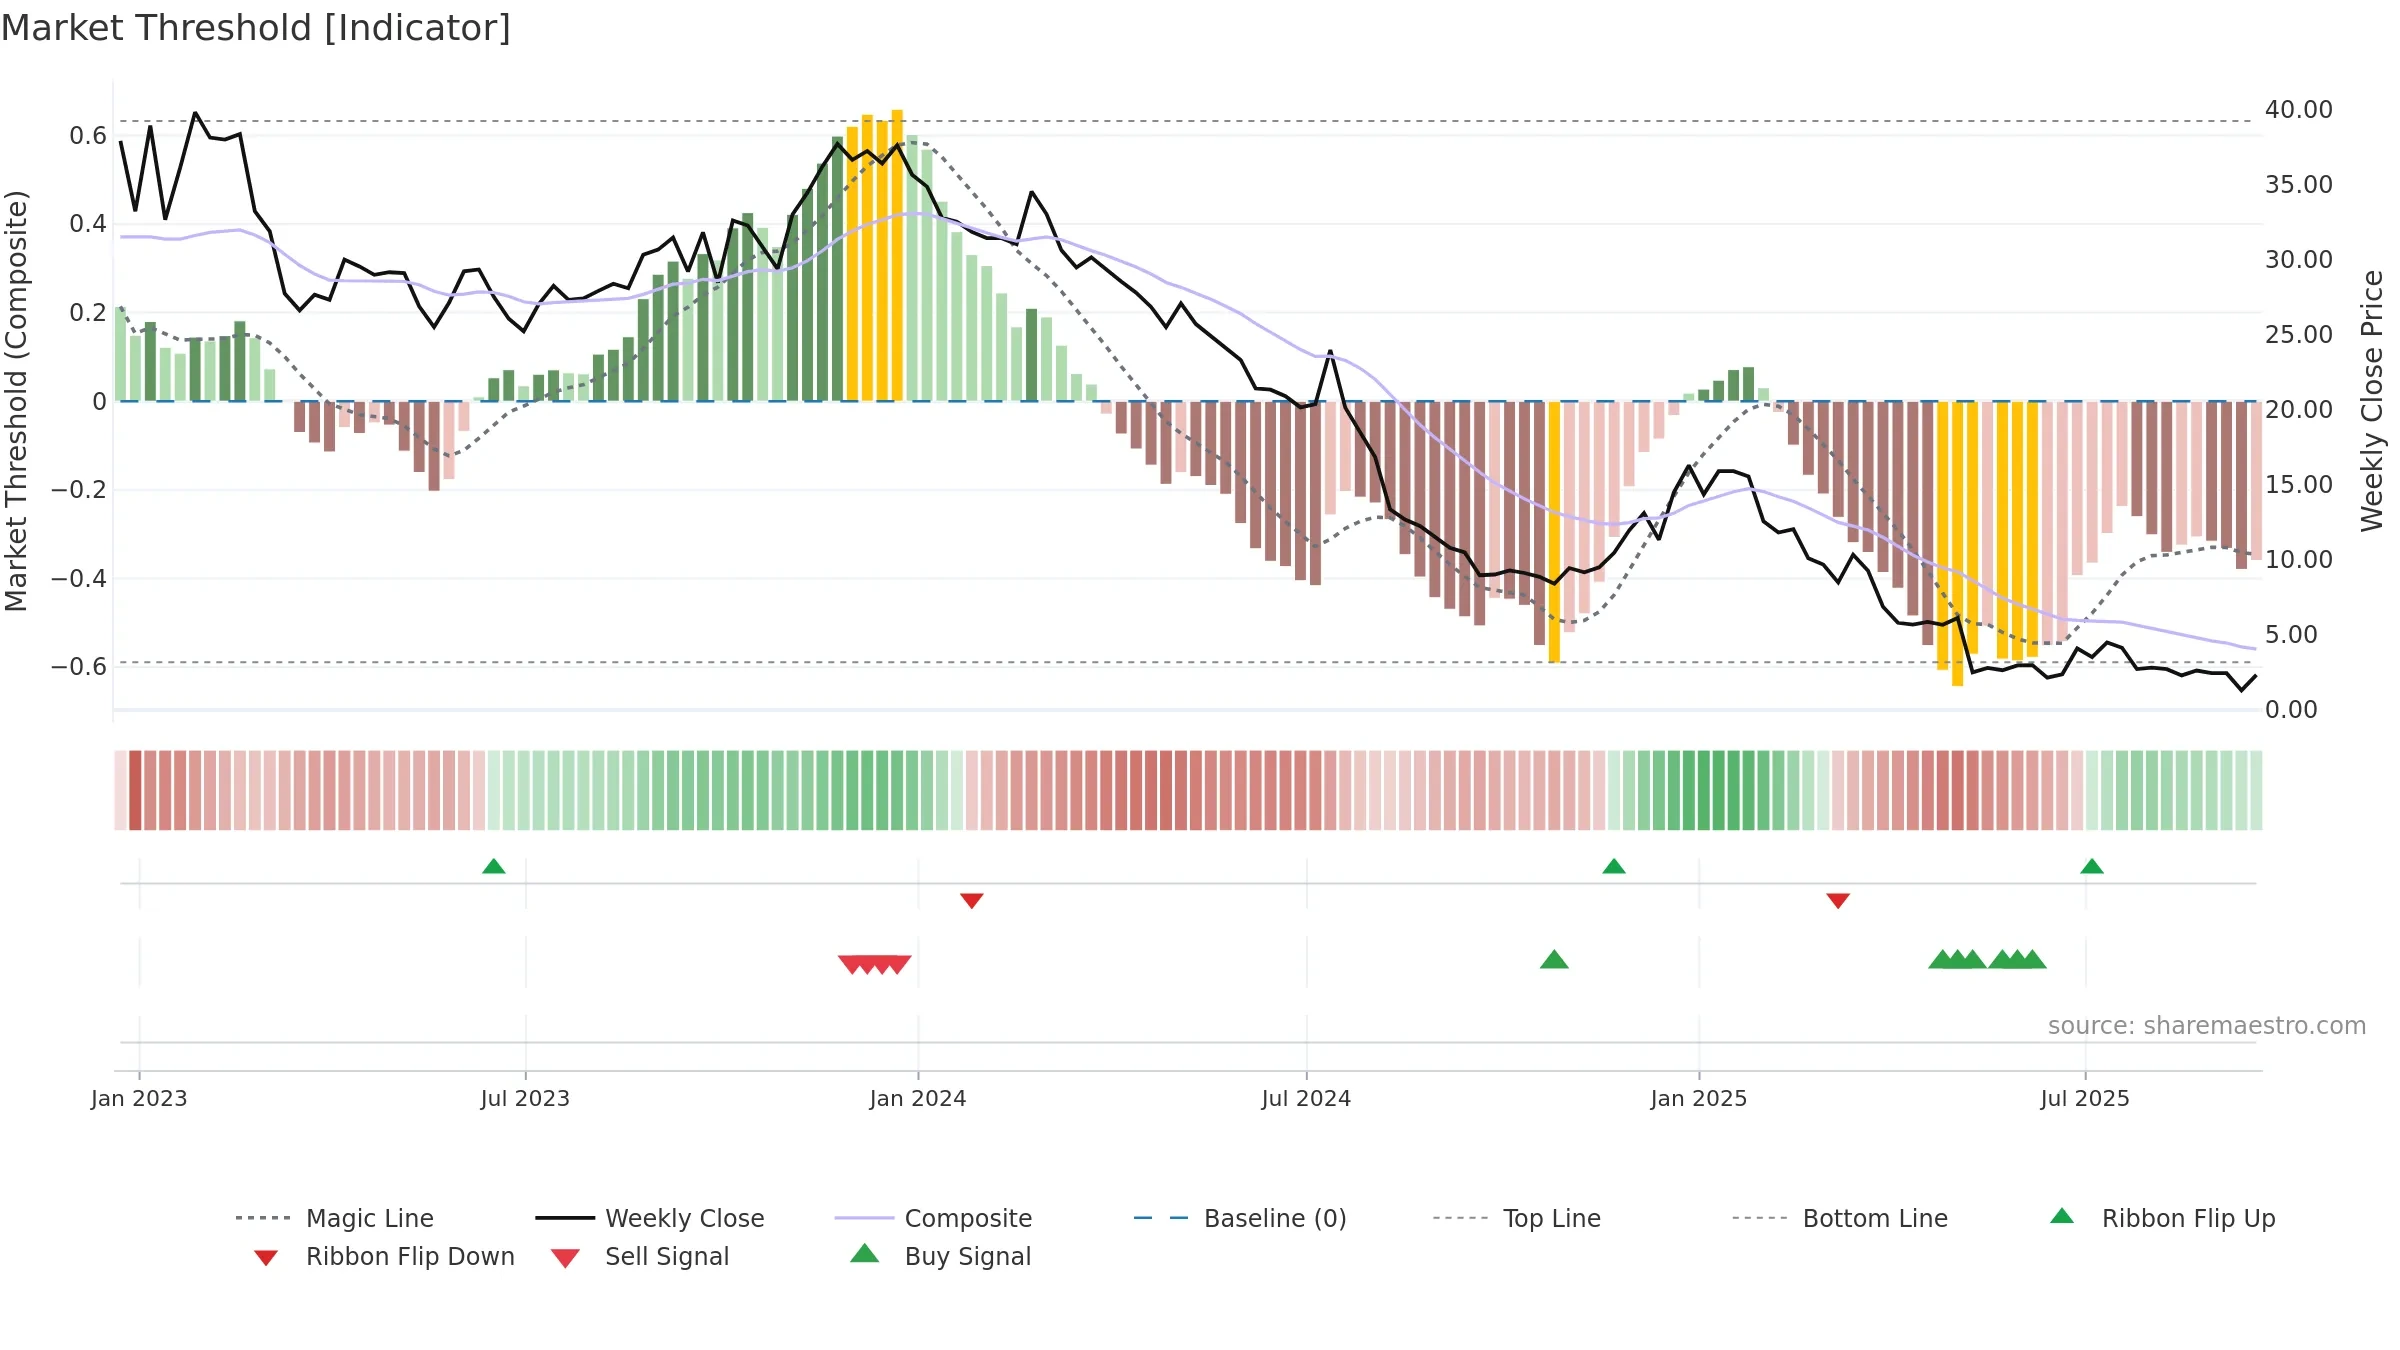The width and height of the screenshot is (2400, 1350).
Task: Click the dark red first ribbon cell
Action: (135, 790)
